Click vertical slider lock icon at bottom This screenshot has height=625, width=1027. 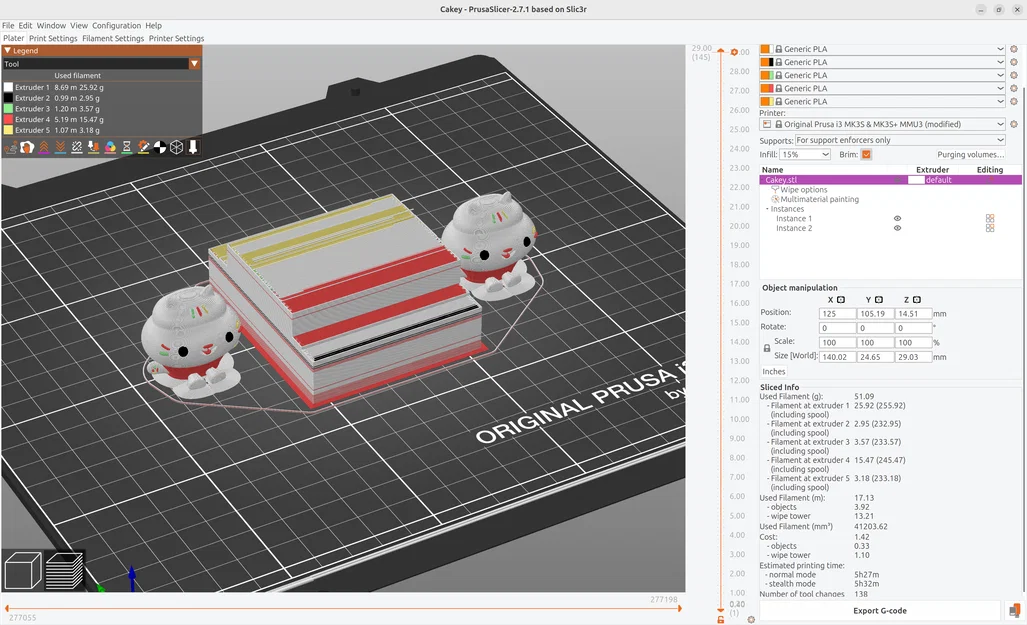click(x=720, y=619)
